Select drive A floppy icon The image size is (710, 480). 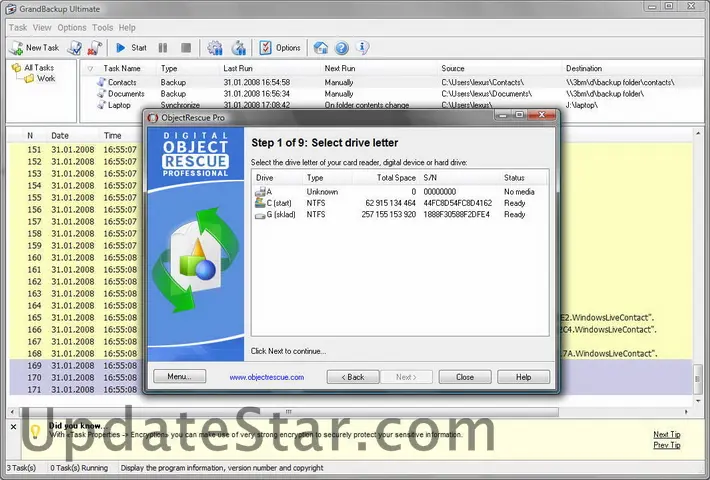(260, 192)
